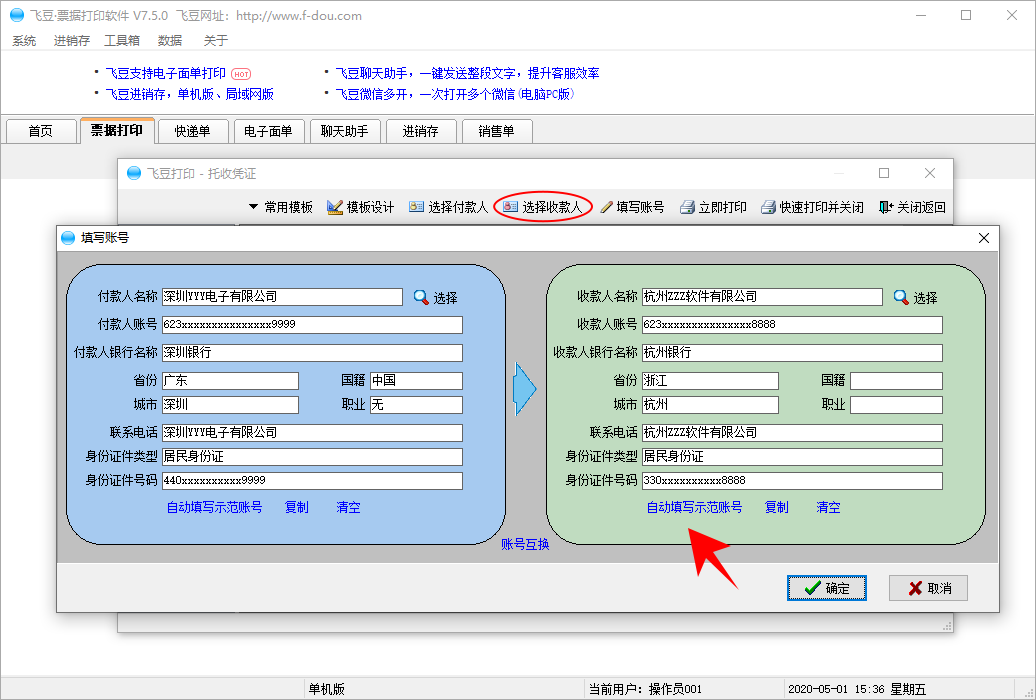Image resolution: width=1036 pixels, height=700 pixels.
Task: Click the payee name search icon
Action: coord(901,297)
